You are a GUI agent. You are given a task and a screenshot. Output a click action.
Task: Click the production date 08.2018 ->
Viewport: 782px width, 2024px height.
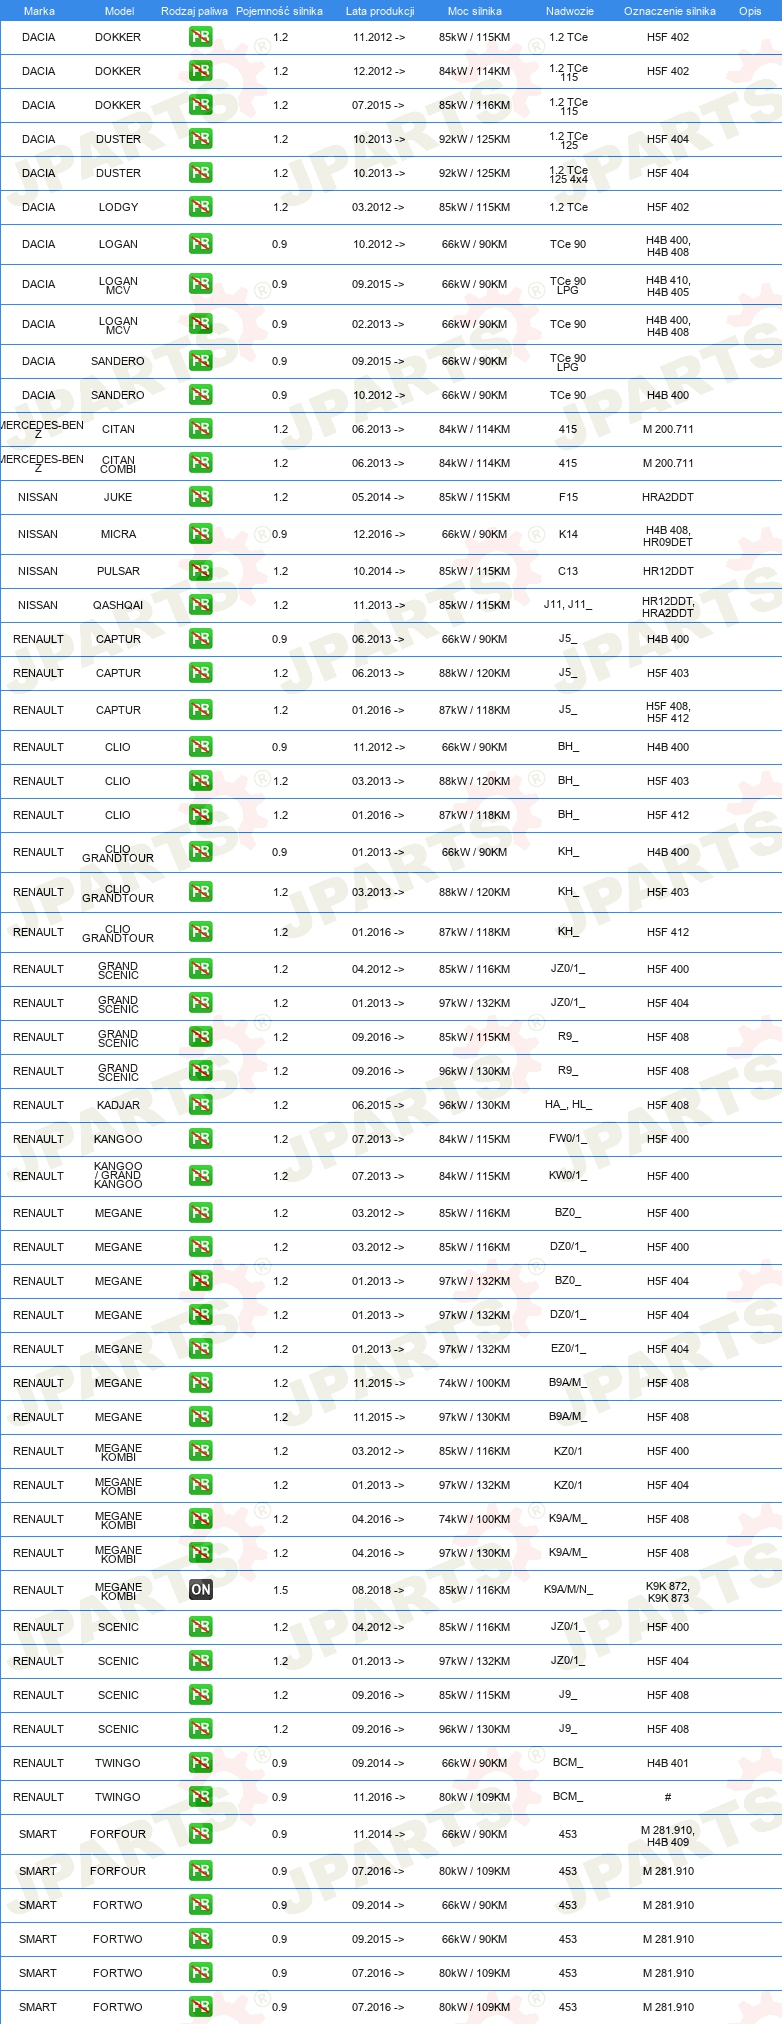coord(378,1590)
